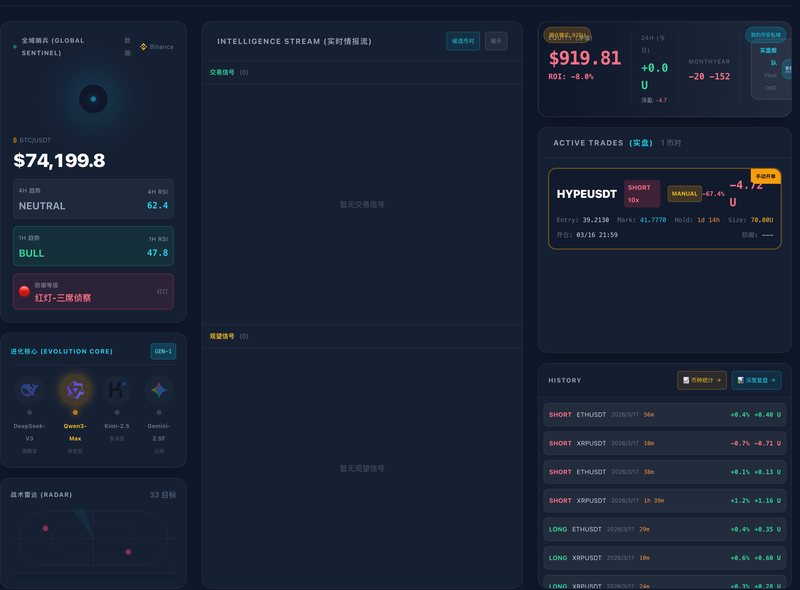This screenshot has height=590, width=800.
Task: Click the 33 目标 radar count
Action: 163,495
